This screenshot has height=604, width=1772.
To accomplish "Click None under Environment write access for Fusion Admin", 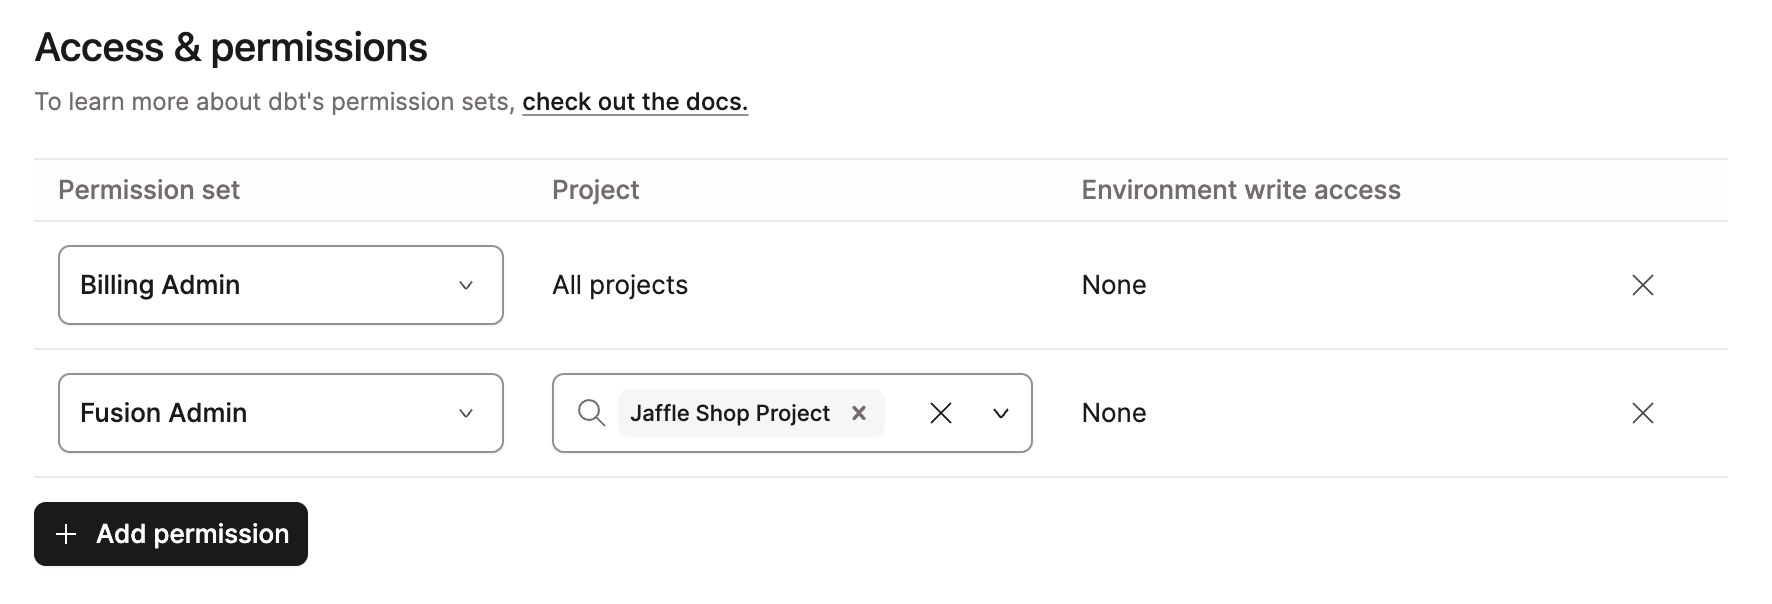I will 1113,413.
